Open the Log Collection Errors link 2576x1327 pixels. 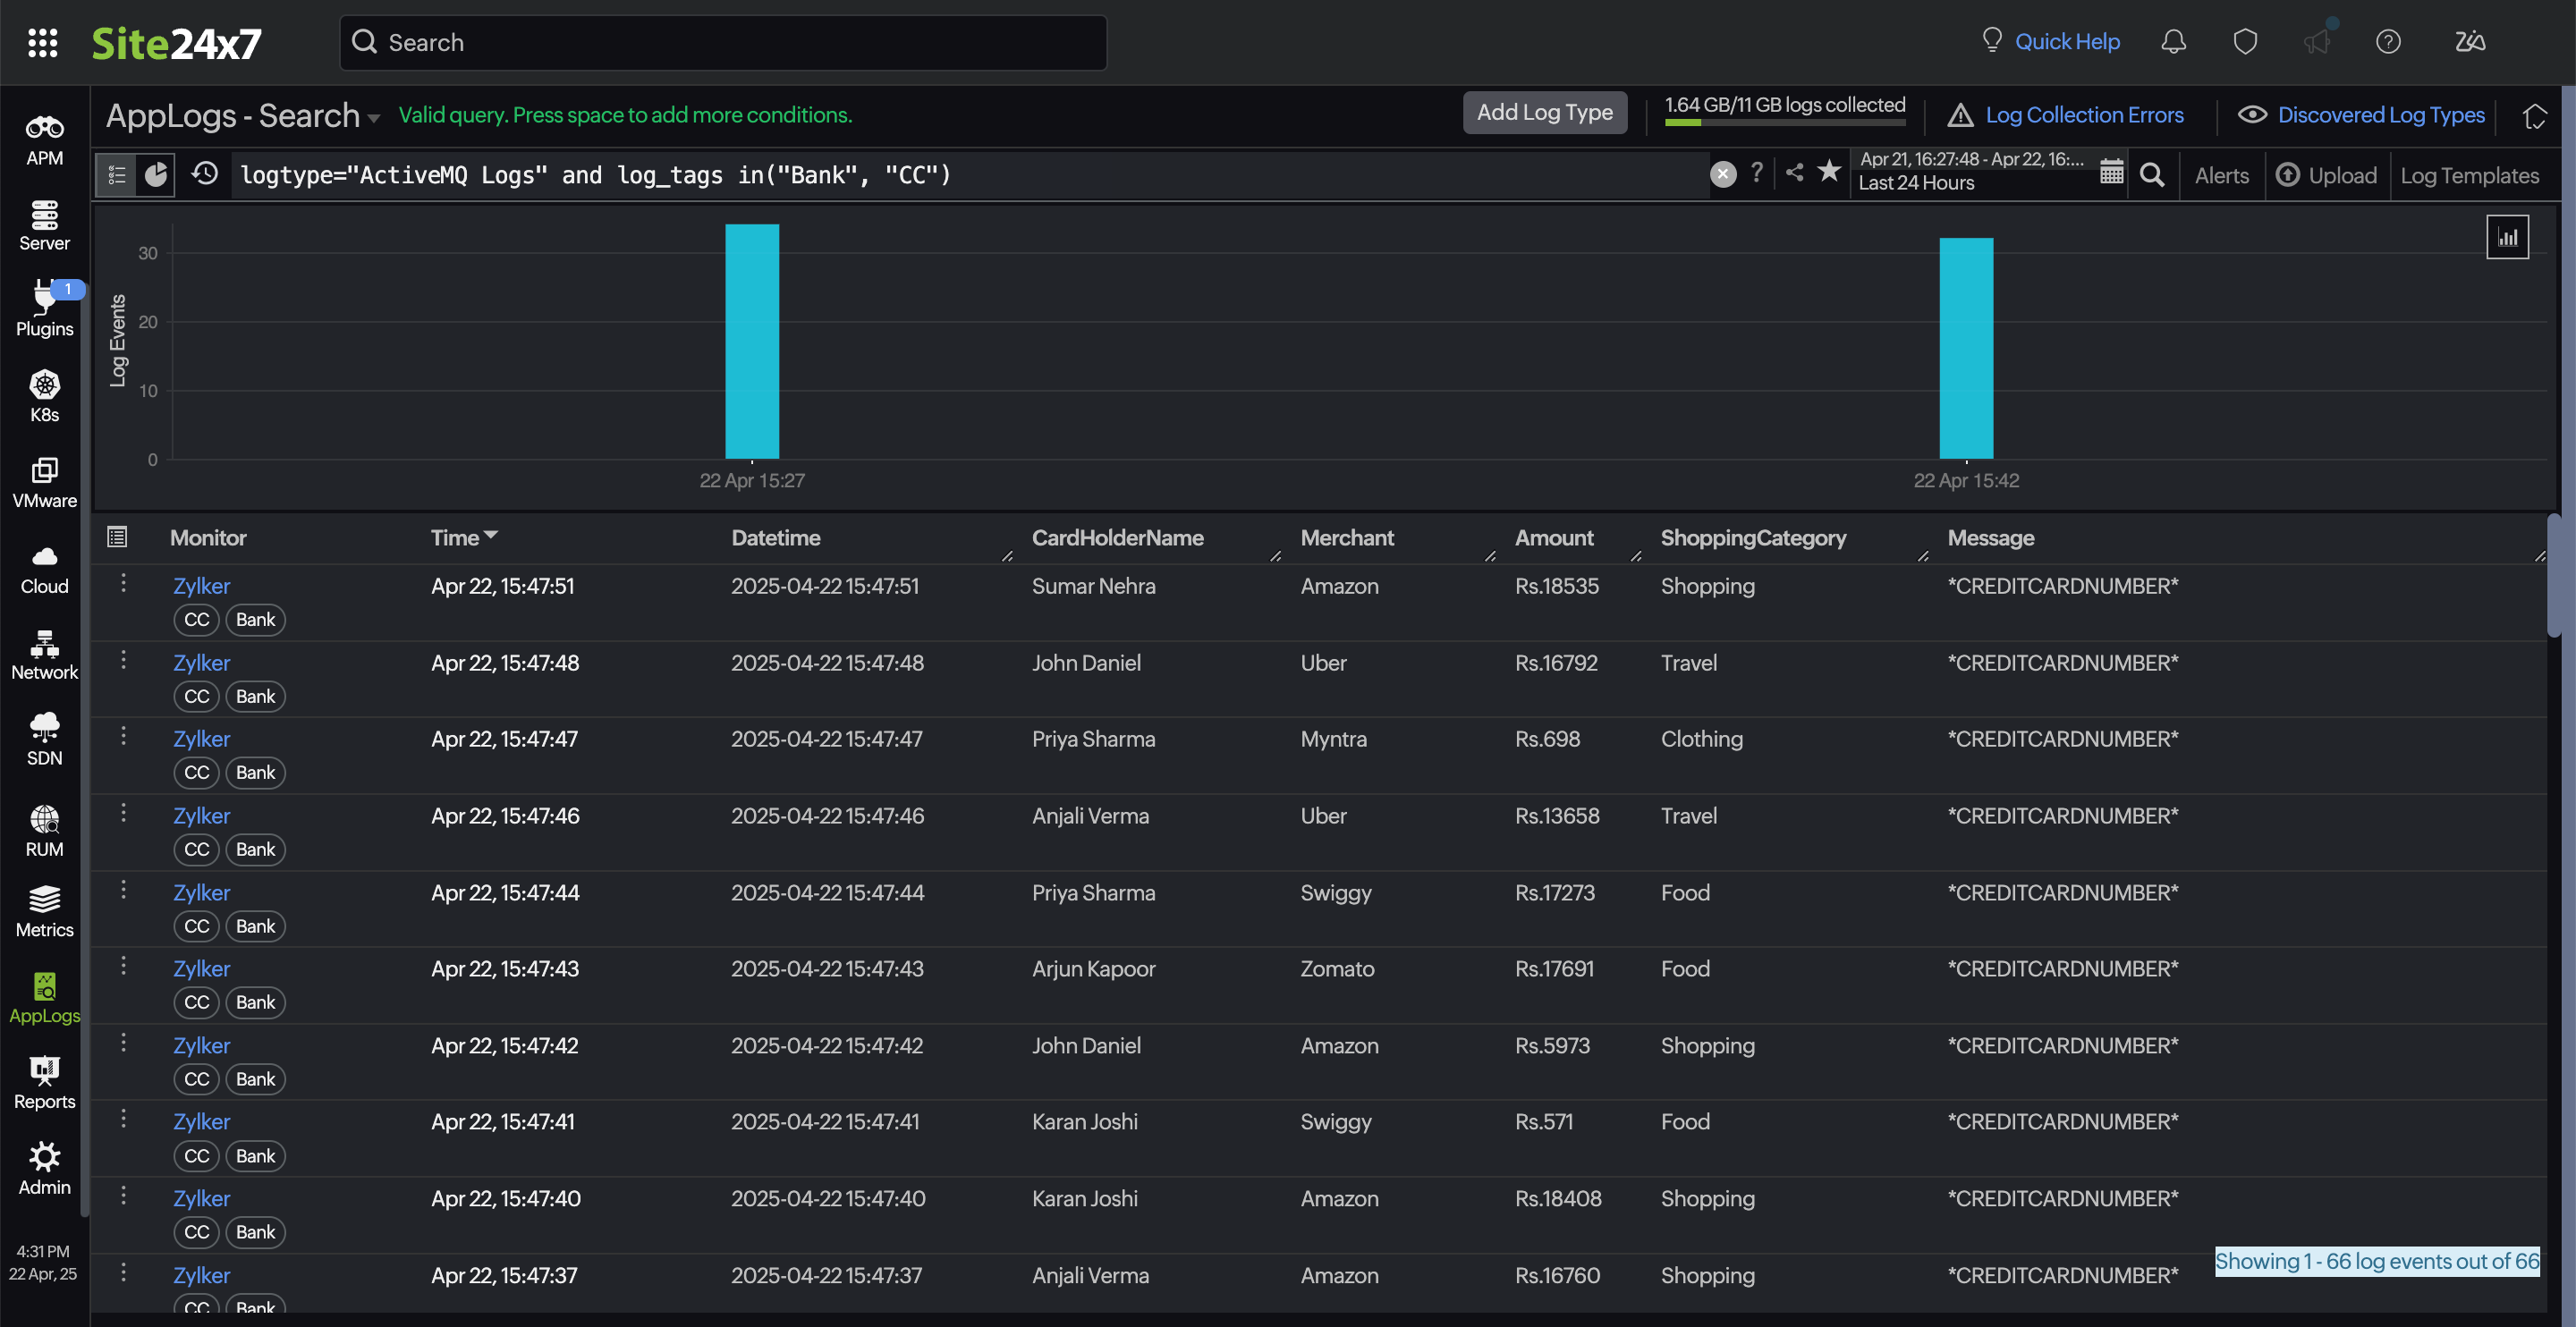(2084, 115)
